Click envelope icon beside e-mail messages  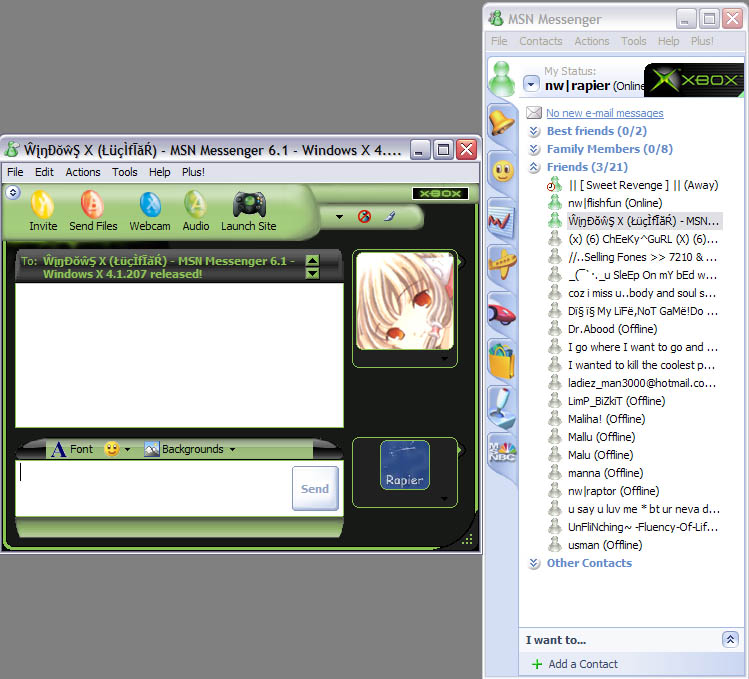click(x=534, y=113)
